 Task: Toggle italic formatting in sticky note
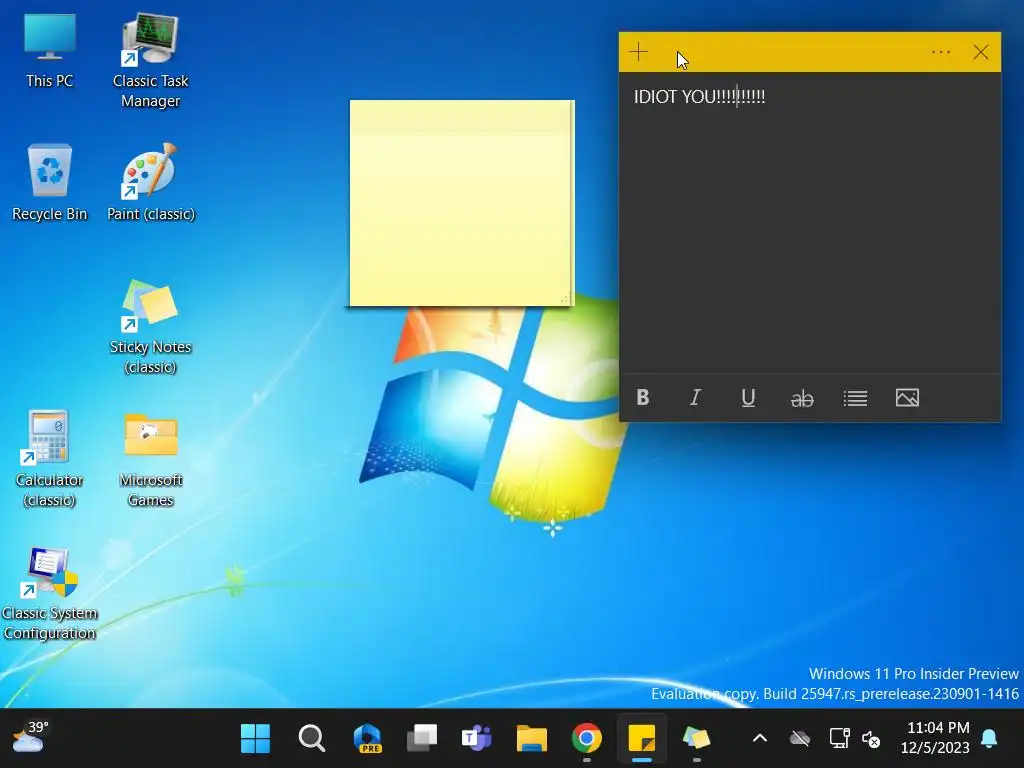coord(696,397)
